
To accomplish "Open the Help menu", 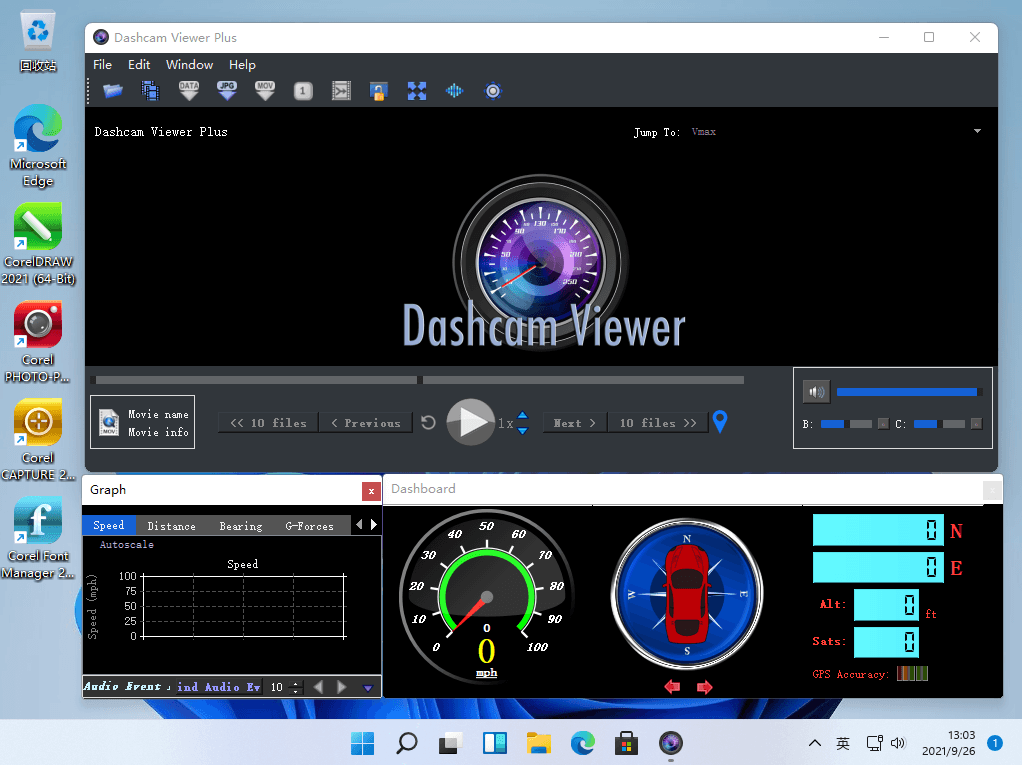I will 242,65.
